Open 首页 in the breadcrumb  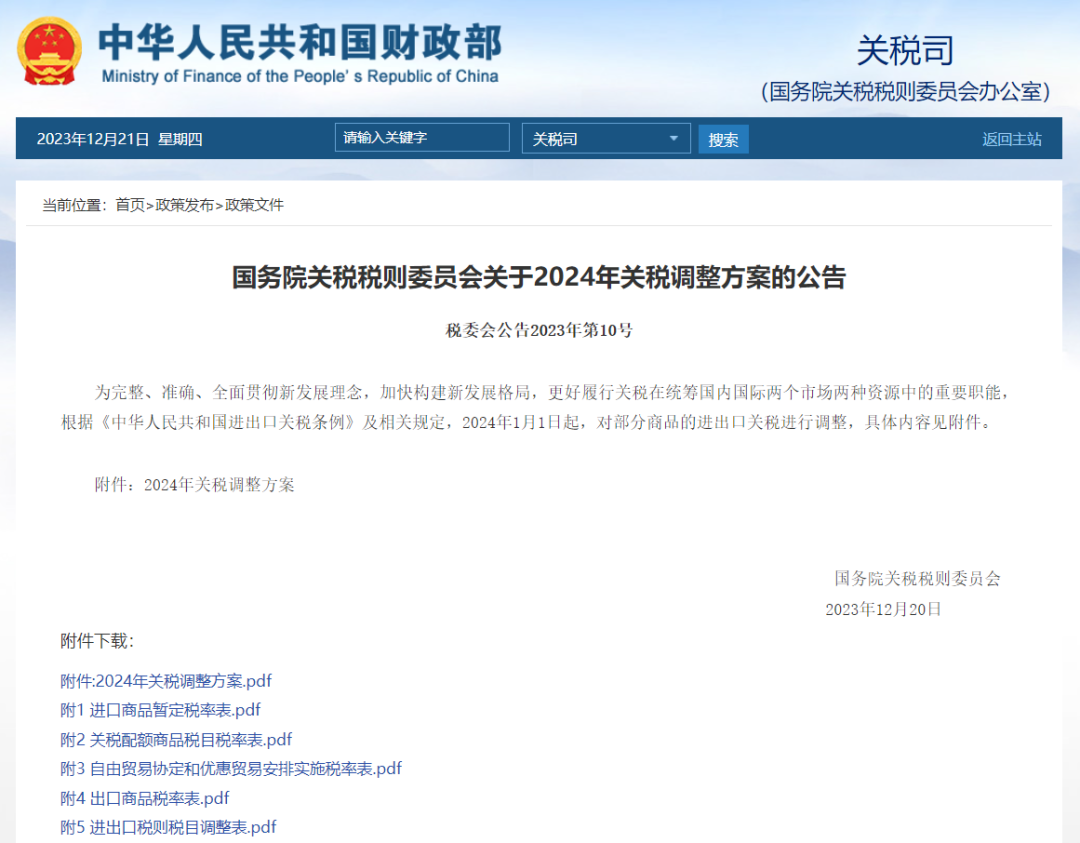click(x=130, y=205)
